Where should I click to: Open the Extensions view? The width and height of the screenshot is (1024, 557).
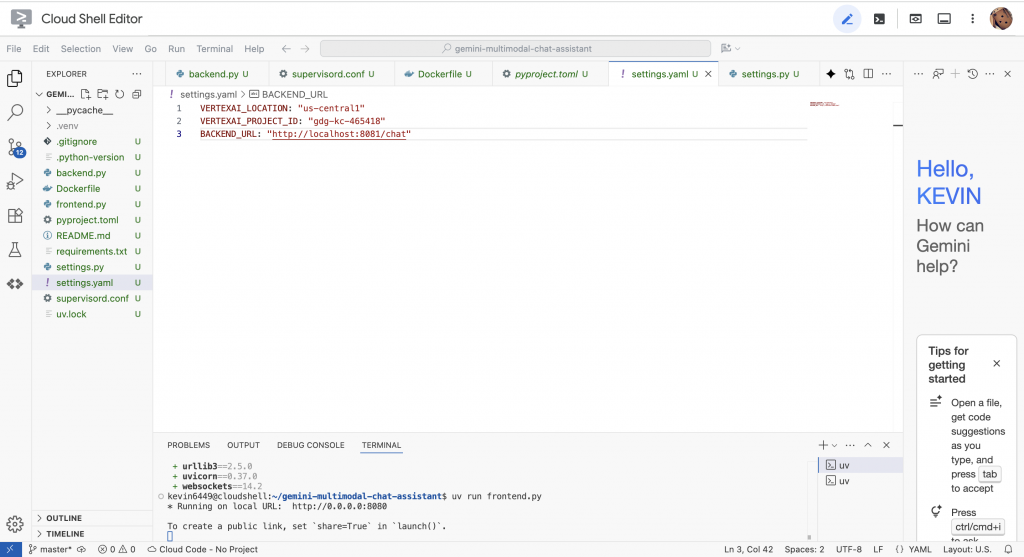point(15,215)
